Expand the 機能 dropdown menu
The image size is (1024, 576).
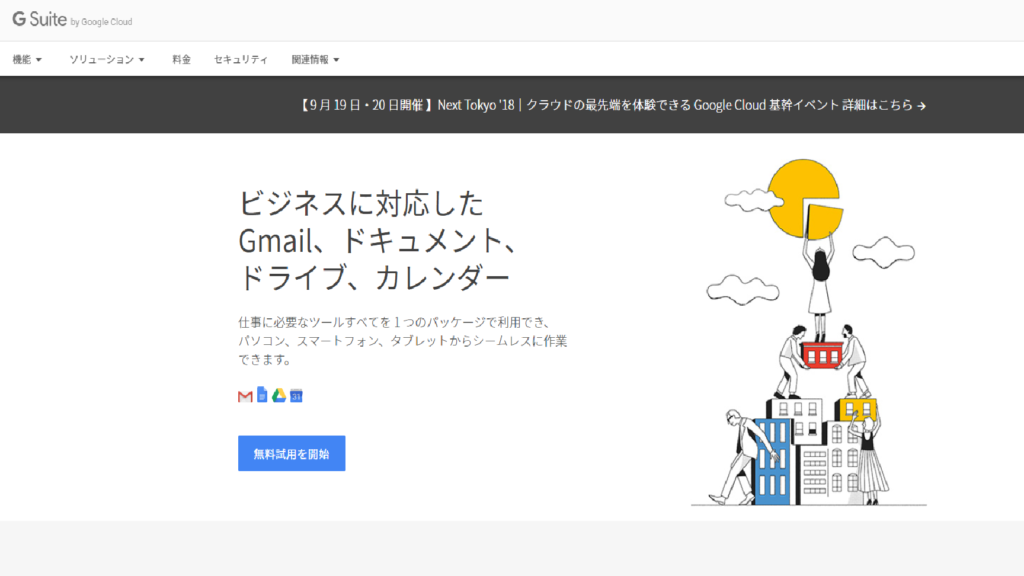pyautogui.click(x=27, y=59)
